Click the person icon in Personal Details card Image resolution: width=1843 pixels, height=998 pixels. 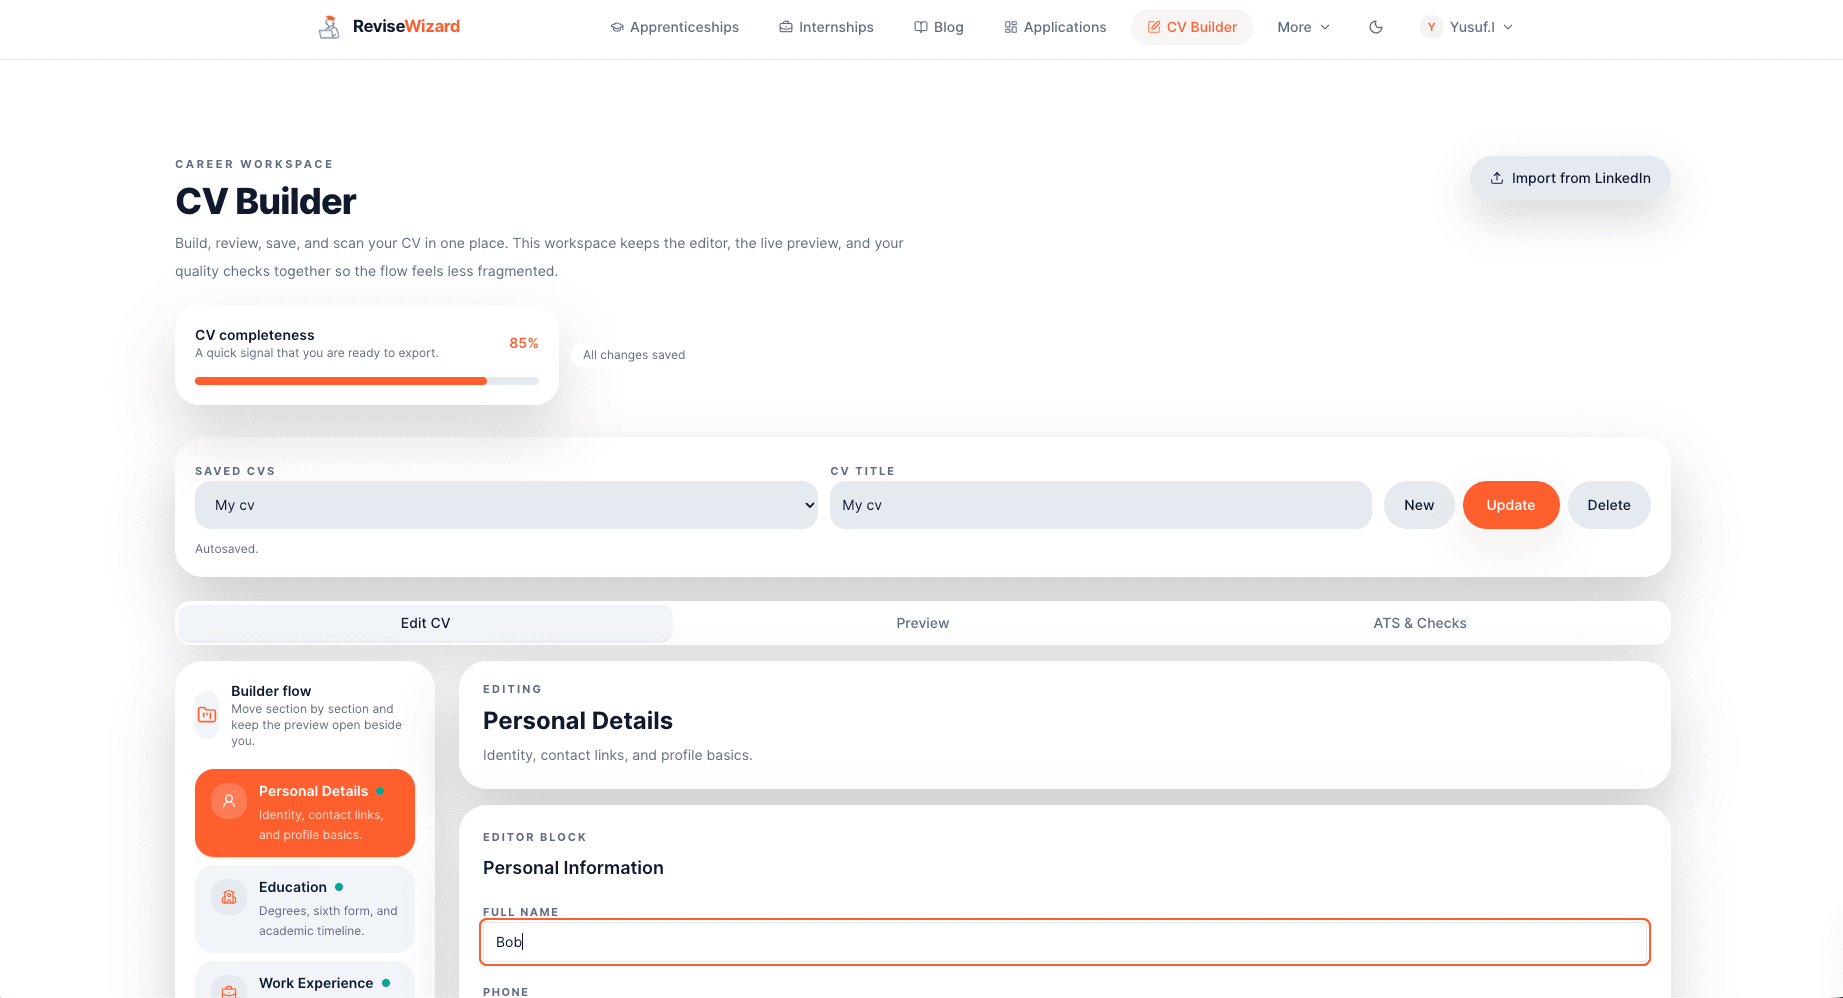(x=229, y=801)
